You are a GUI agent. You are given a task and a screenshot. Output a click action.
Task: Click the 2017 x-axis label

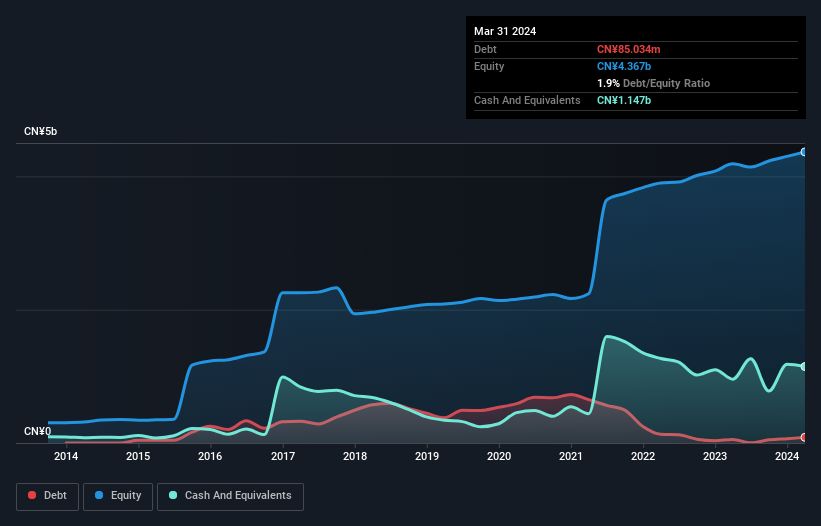[x=283, y=456]
